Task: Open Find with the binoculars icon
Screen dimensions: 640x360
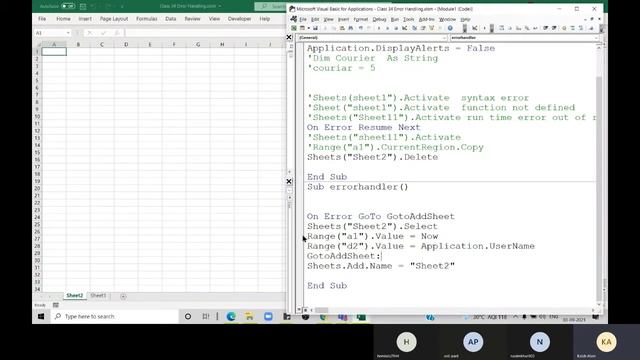Action: click(351, 28)
